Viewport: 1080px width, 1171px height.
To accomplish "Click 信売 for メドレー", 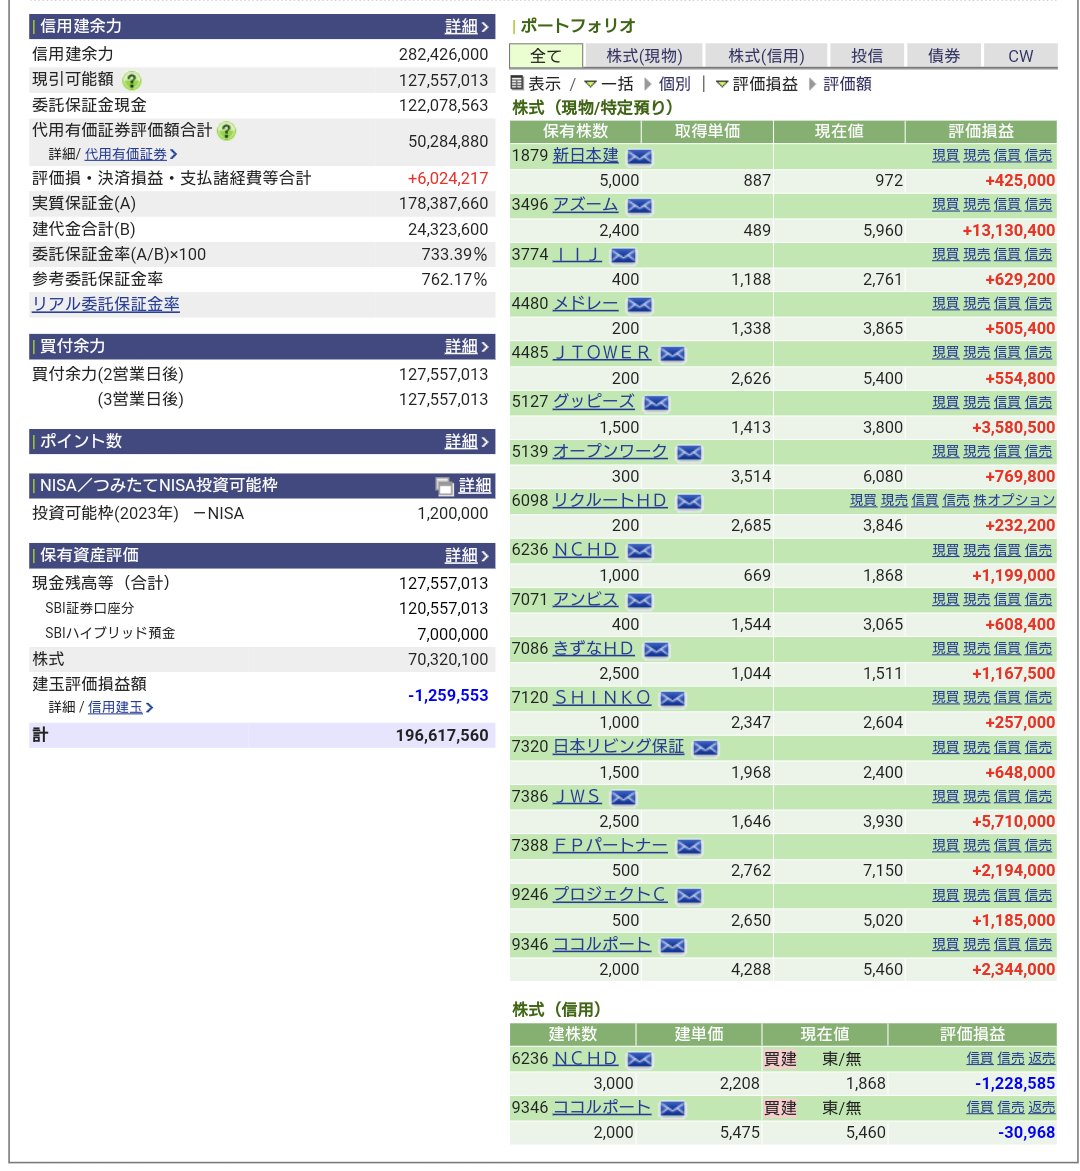I will 1038,304.
